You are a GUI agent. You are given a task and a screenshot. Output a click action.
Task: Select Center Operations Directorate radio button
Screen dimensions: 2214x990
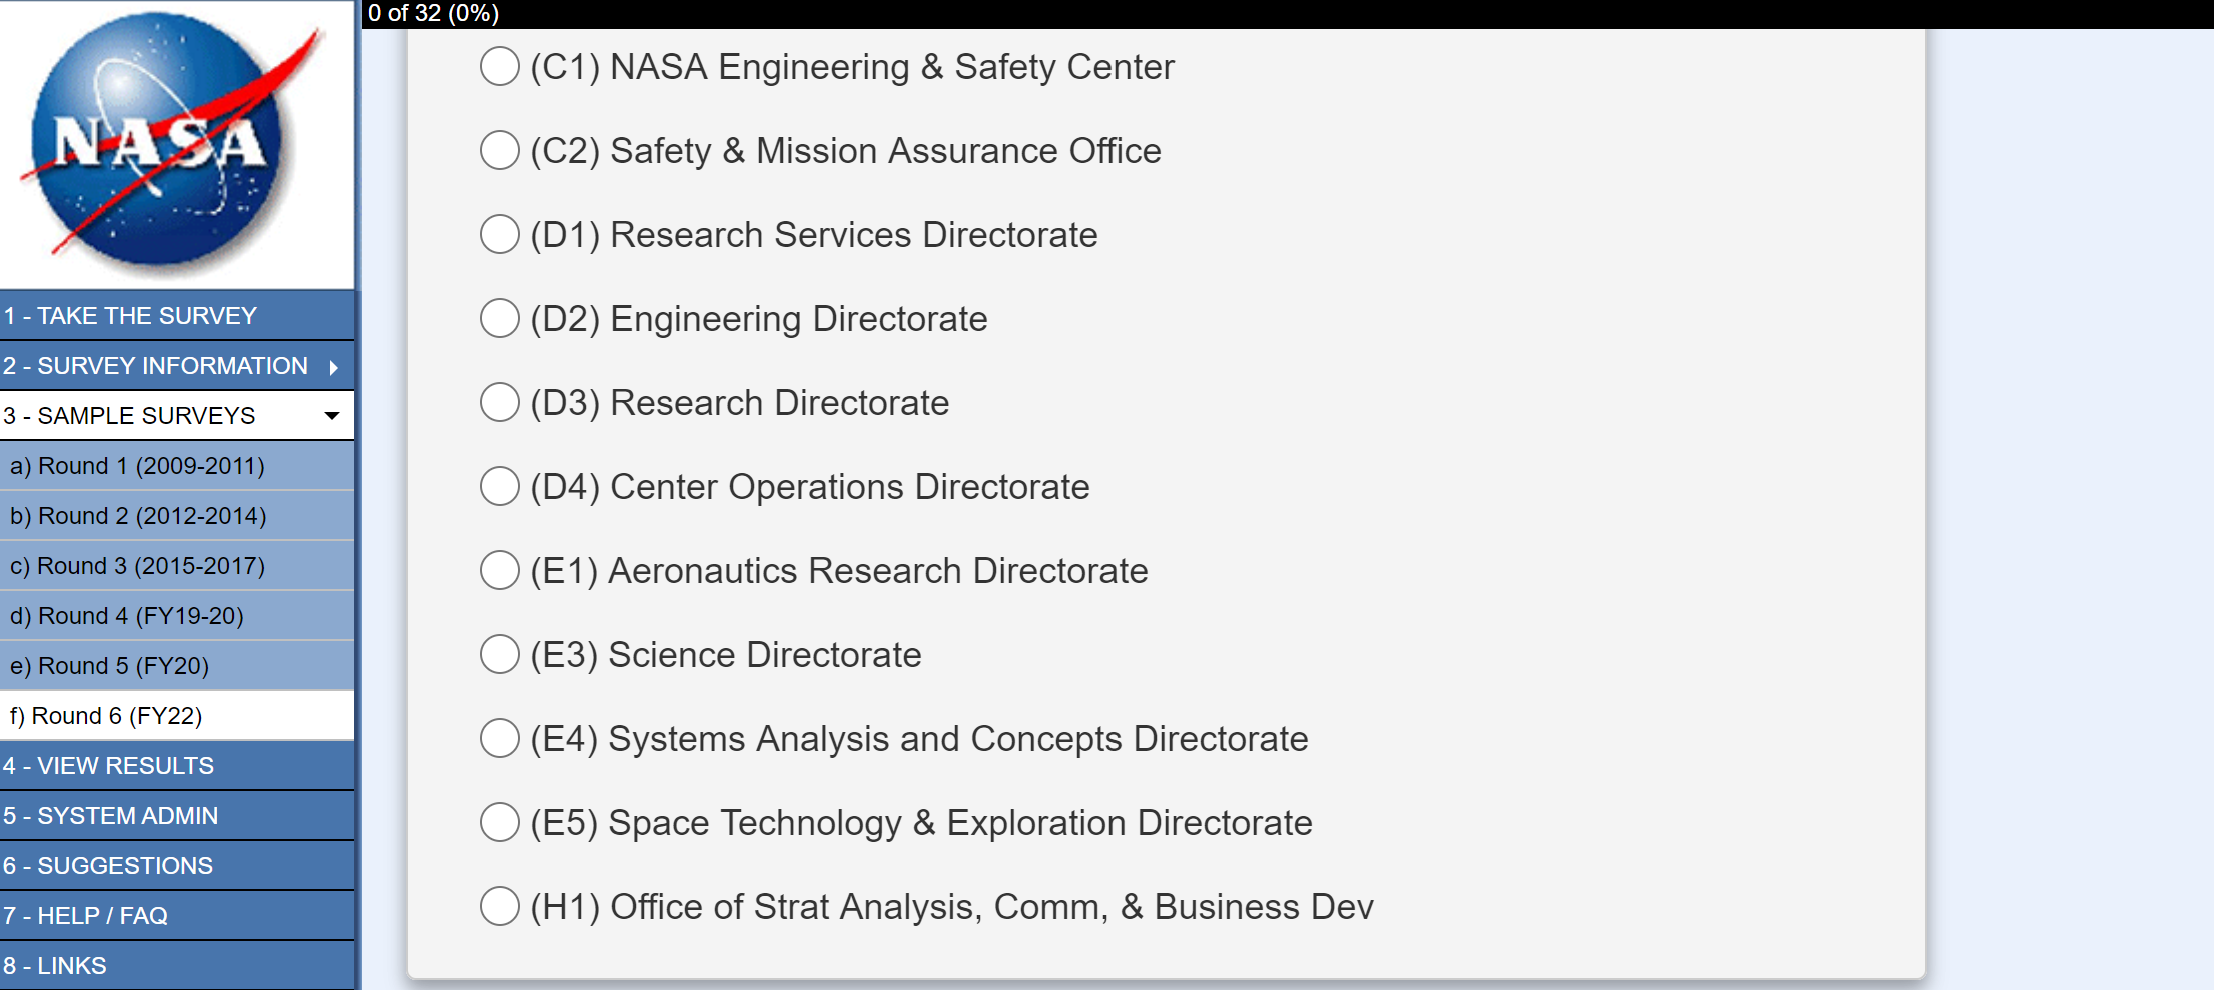pyautogui.click(x=500, y=487)
